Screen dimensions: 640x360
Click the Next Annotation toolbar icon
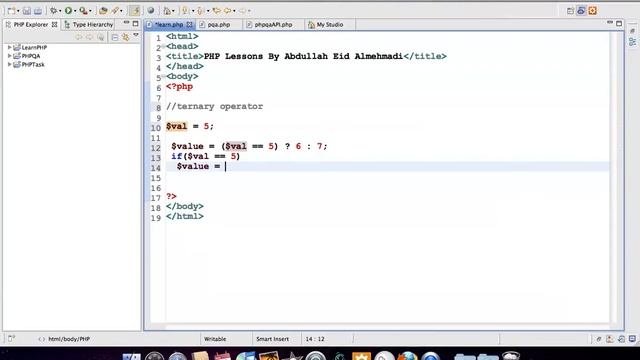186,11
